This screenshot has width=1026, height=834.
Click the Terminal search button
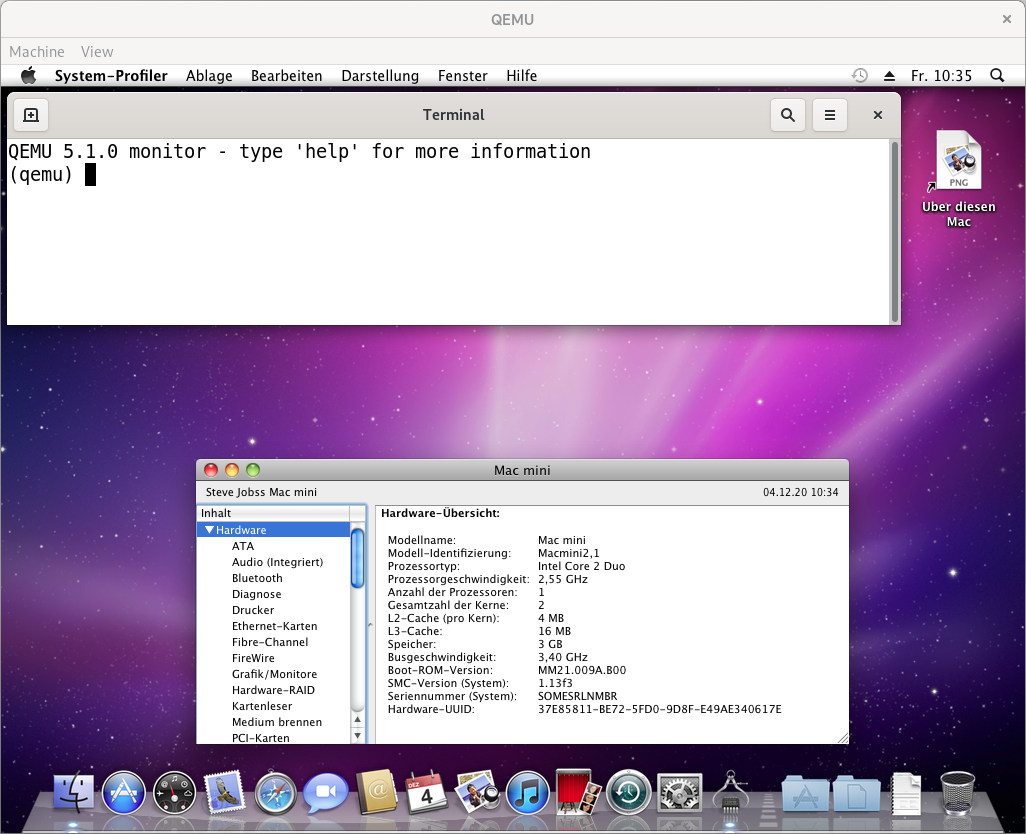tap(788, 115)
